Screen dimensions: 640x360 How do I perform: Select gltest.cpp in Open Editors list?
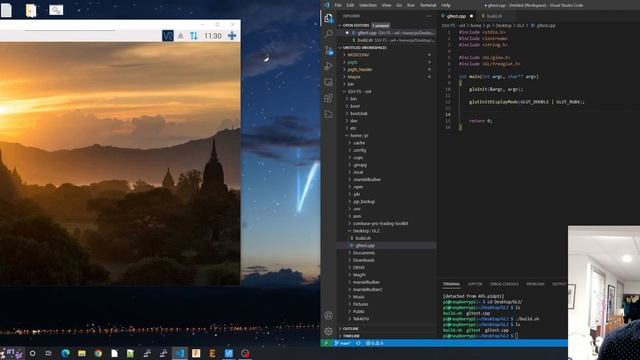[x=386, y=33]
